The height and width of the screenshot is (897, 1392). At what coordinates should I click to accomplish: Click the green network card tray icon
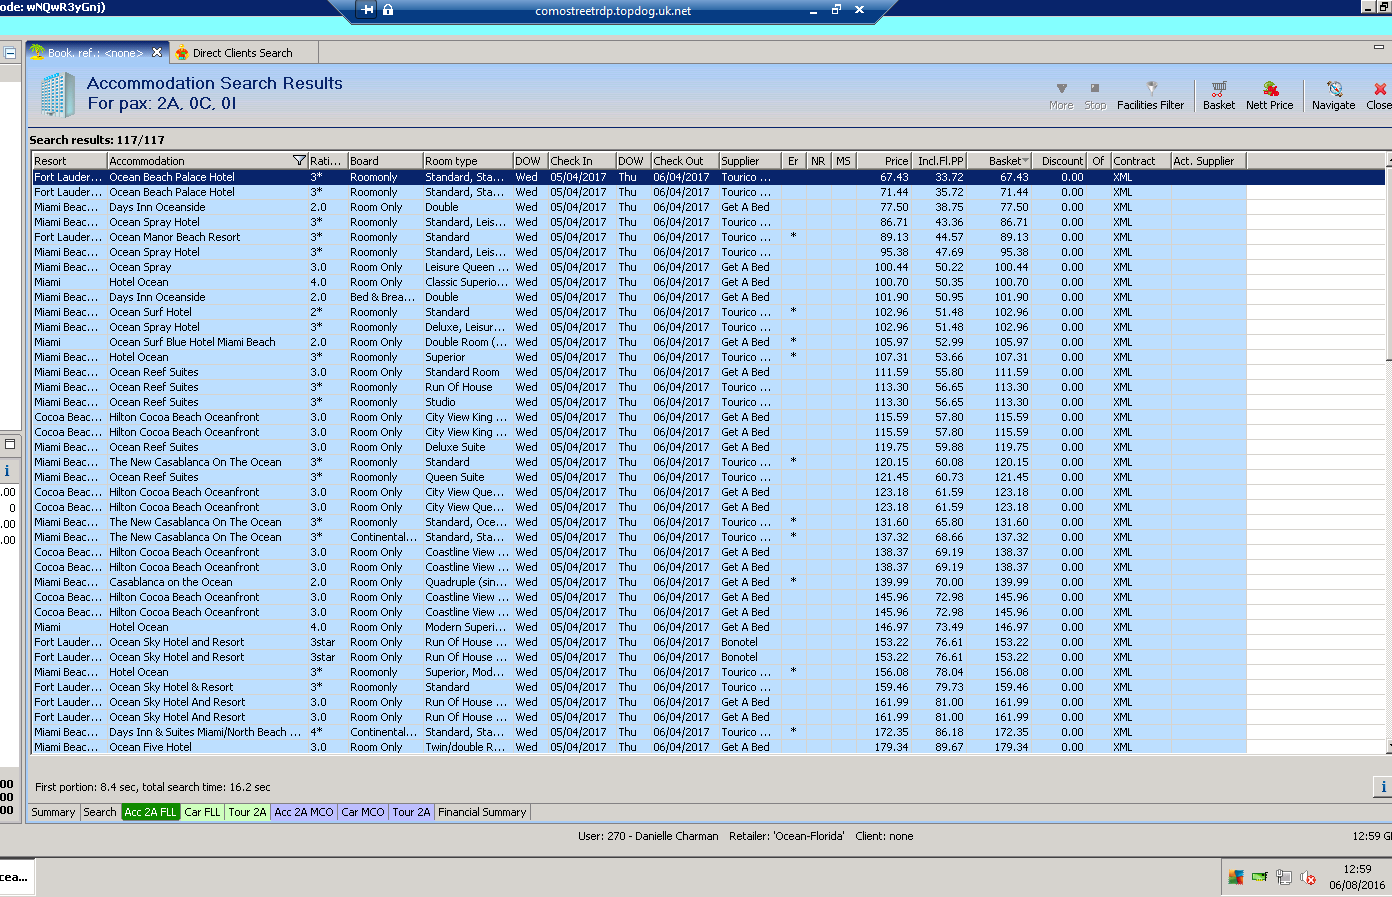click(x=1259, y=877)
